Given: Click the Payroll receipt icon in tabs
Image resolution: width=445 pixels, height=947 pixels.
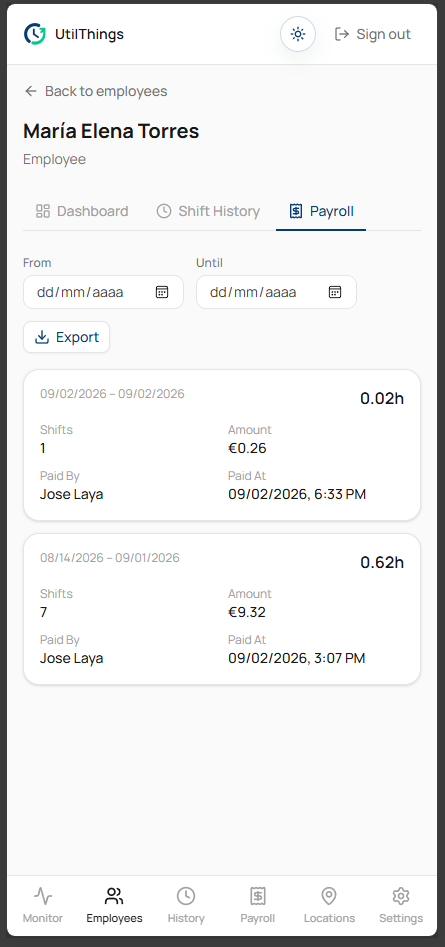Looking at the screenshot, I should [295, 211].
